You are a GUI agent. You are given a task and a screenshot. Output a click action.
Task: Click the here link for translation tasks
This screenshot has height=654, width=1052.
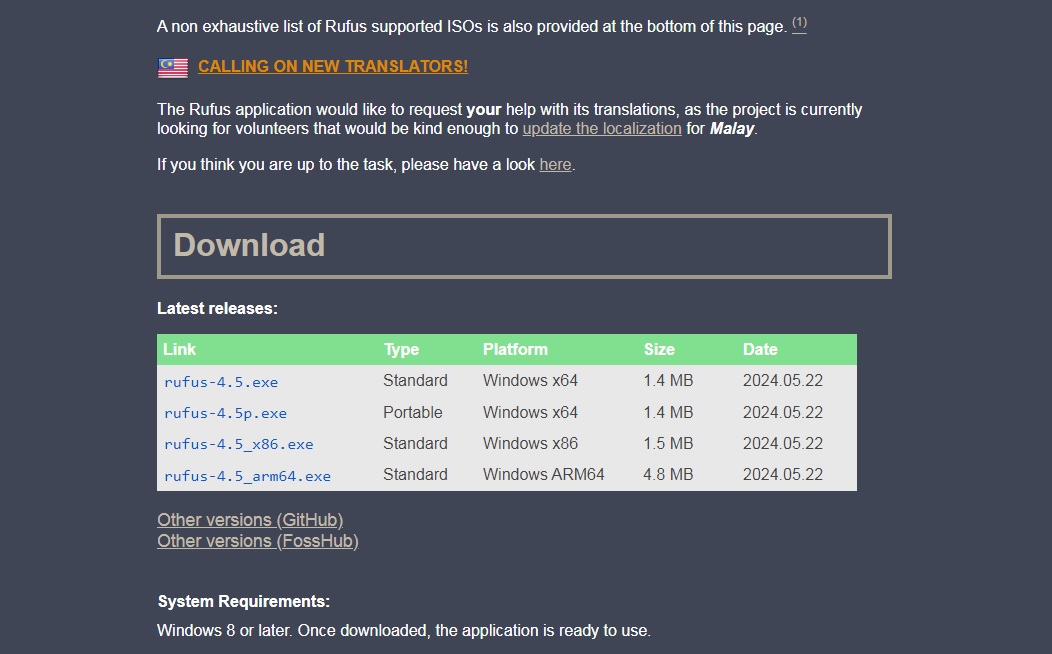[x=555, y=164]
